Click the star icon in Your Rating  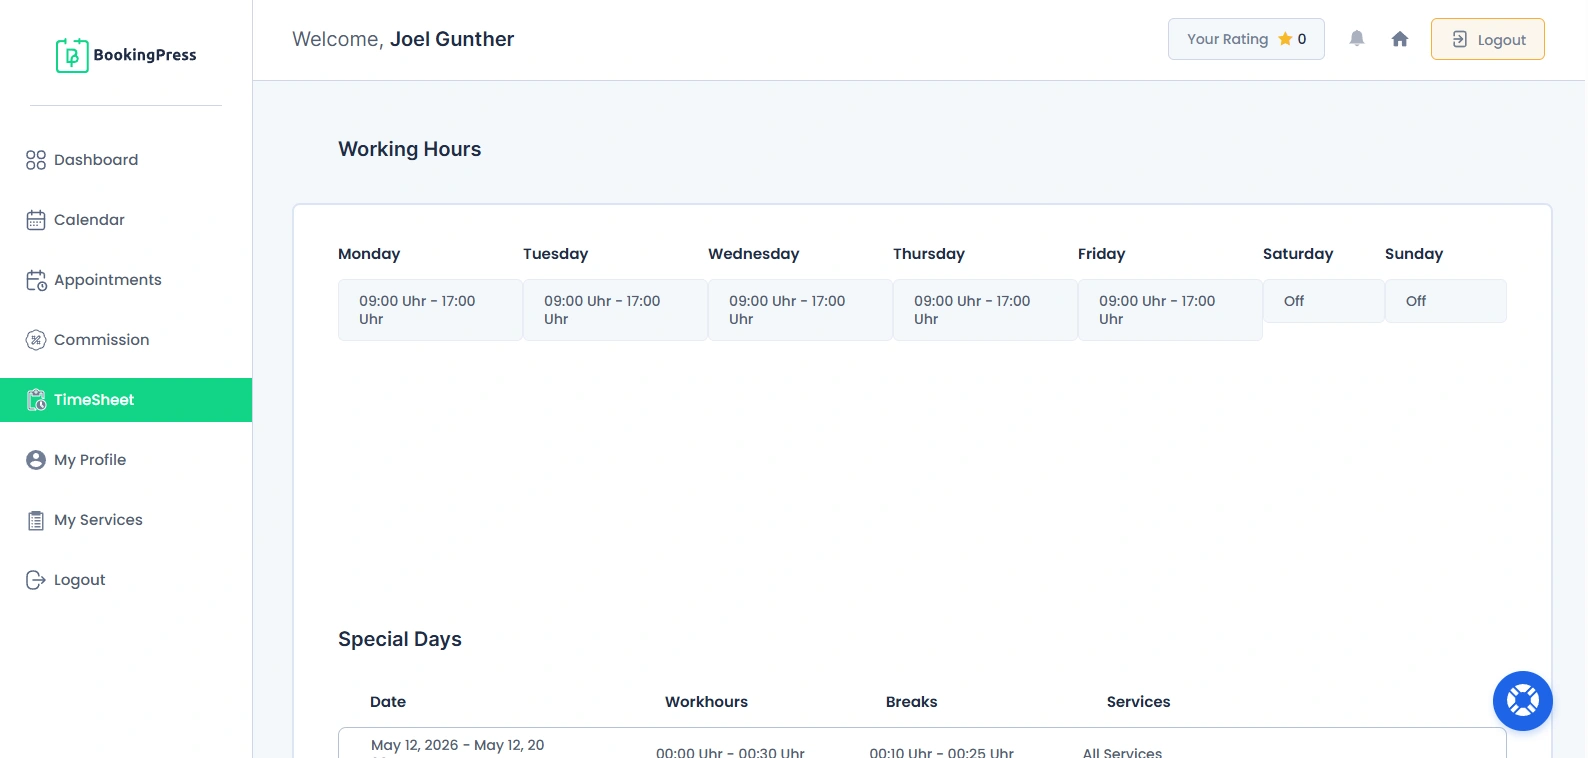(1285, 39)
